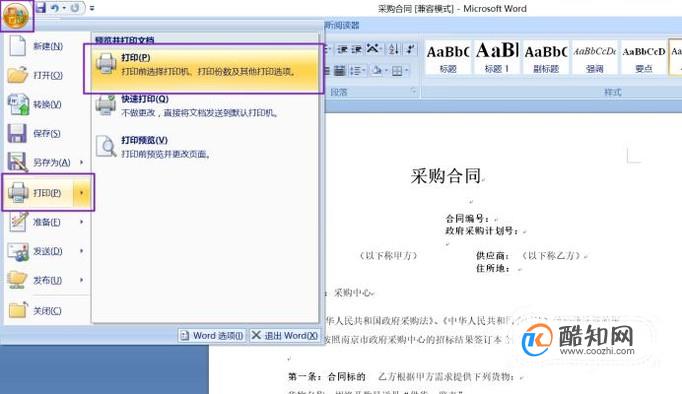
Task: Click 关闭(C) to close the document
Action: [35, 311]
